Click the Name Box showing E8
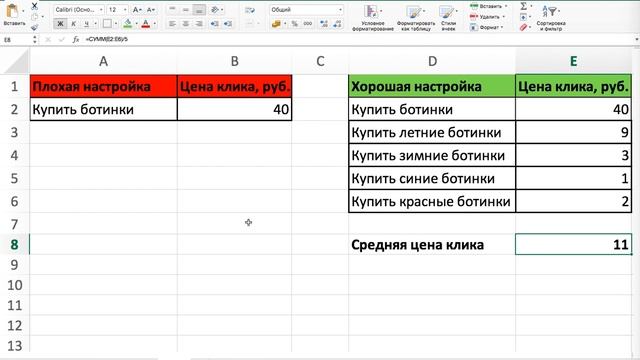This screenshot has height=360, width=640. coord(16,40)
